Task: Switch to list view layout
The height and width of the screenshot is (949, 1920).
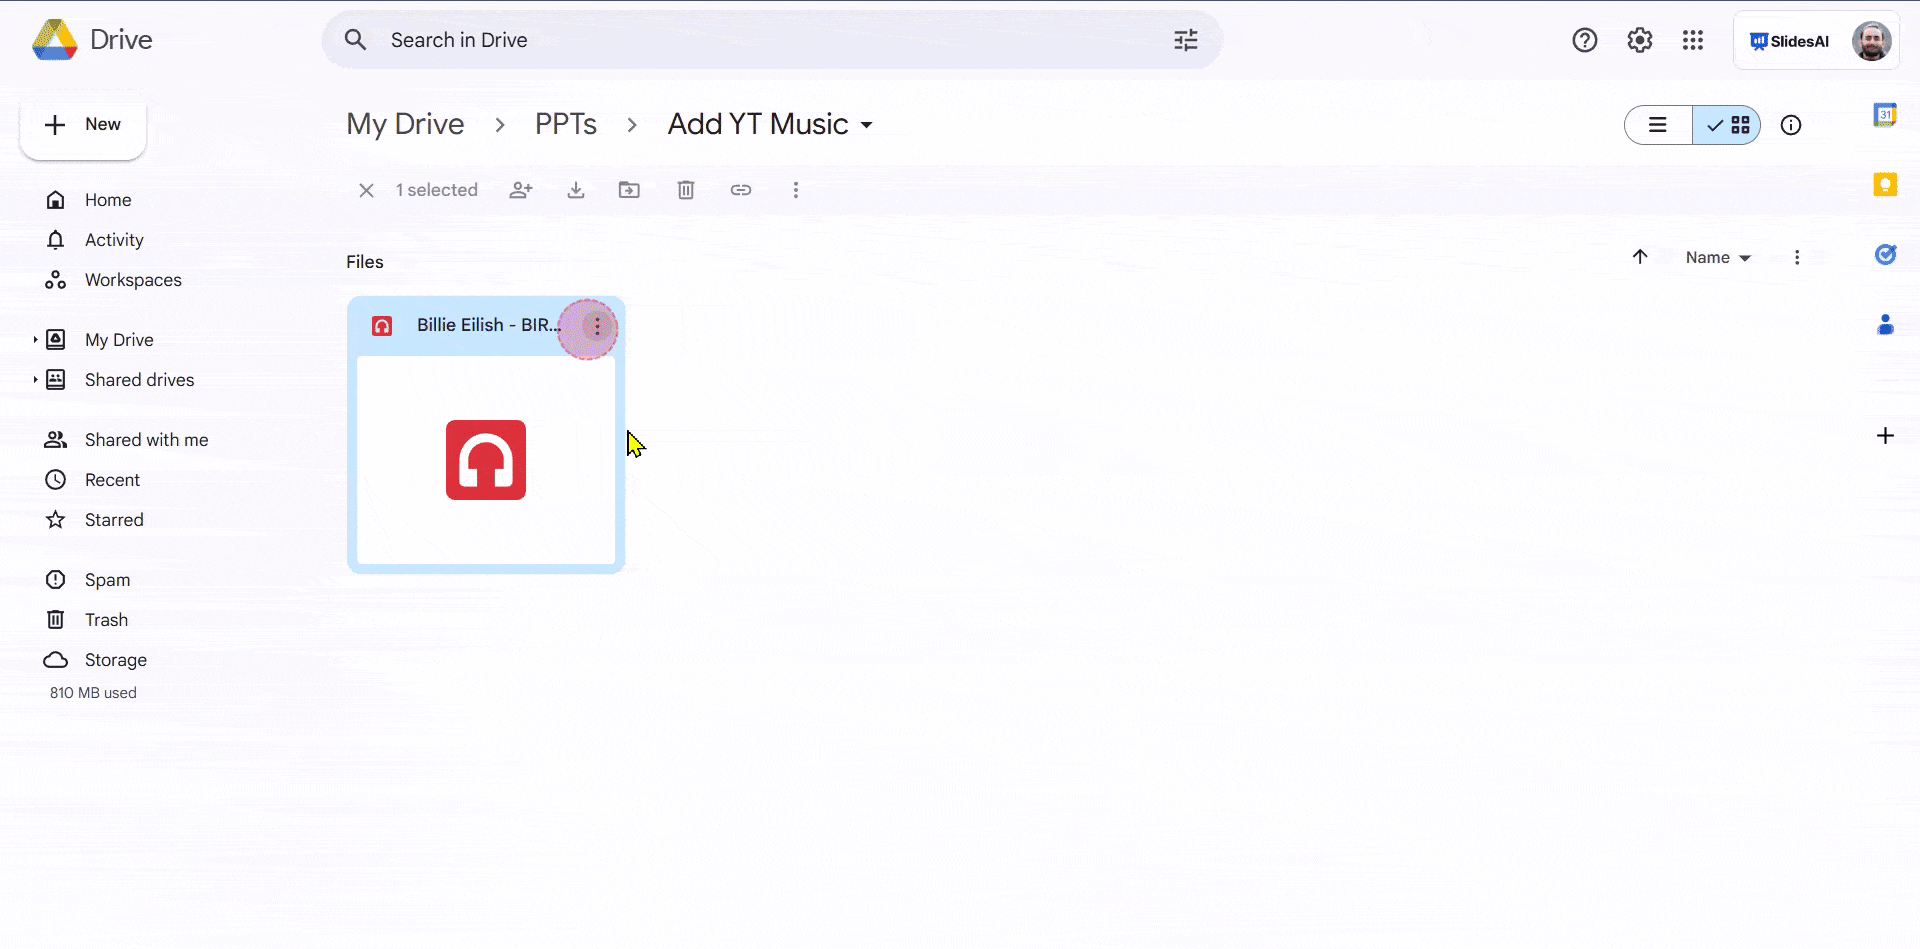Action: pos(1657,125)
